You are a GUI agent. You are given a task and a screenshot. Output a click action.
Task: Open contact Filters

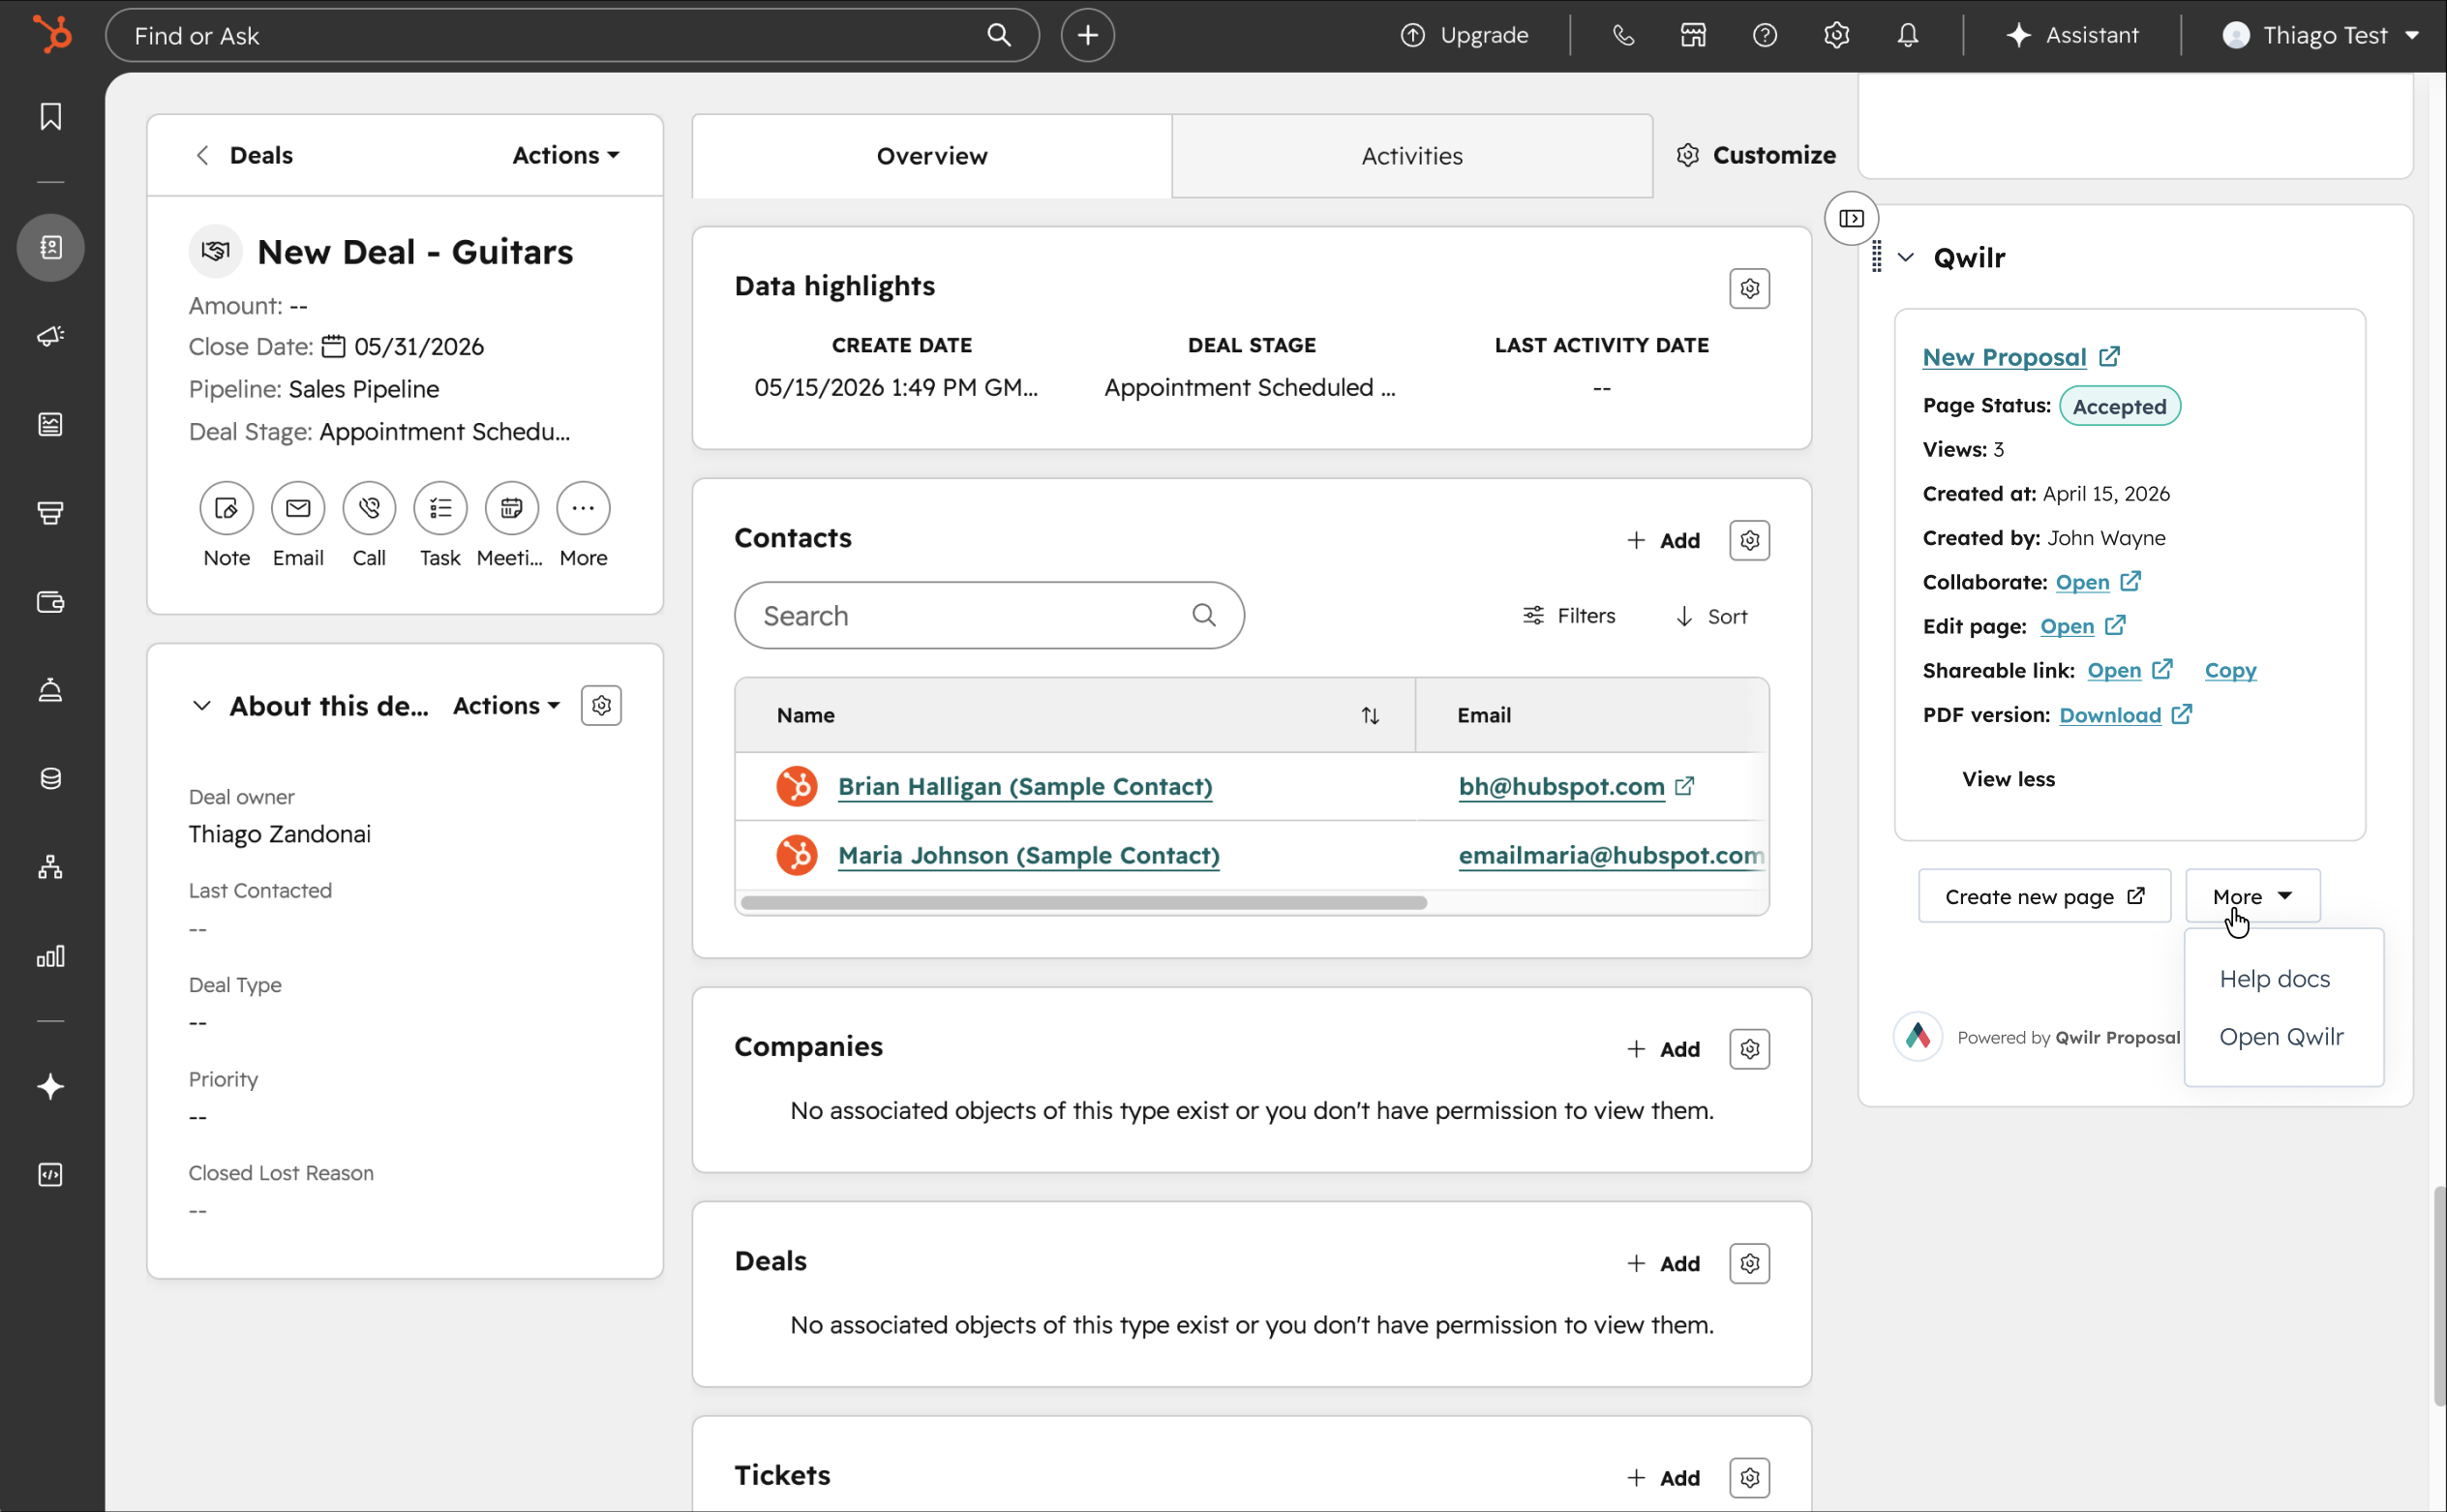pos(1568,616)
